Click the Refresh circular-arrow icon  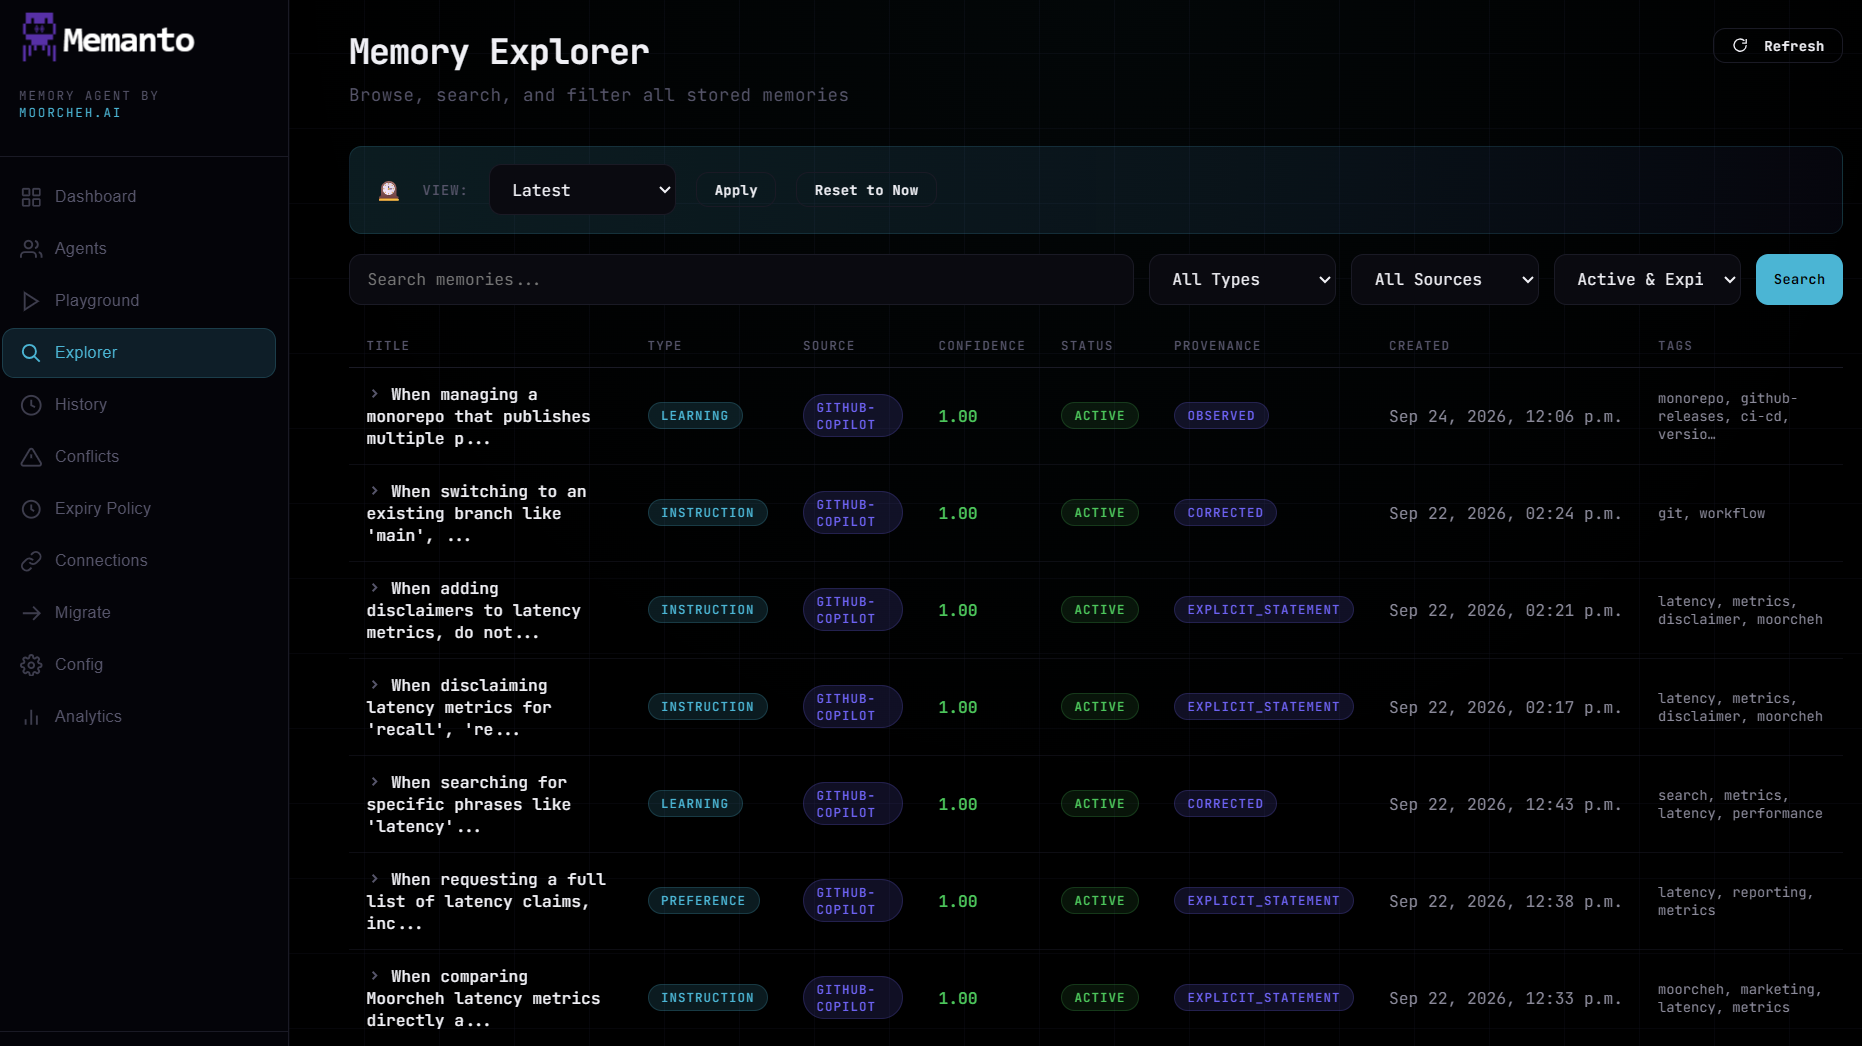coord(1740,46)
